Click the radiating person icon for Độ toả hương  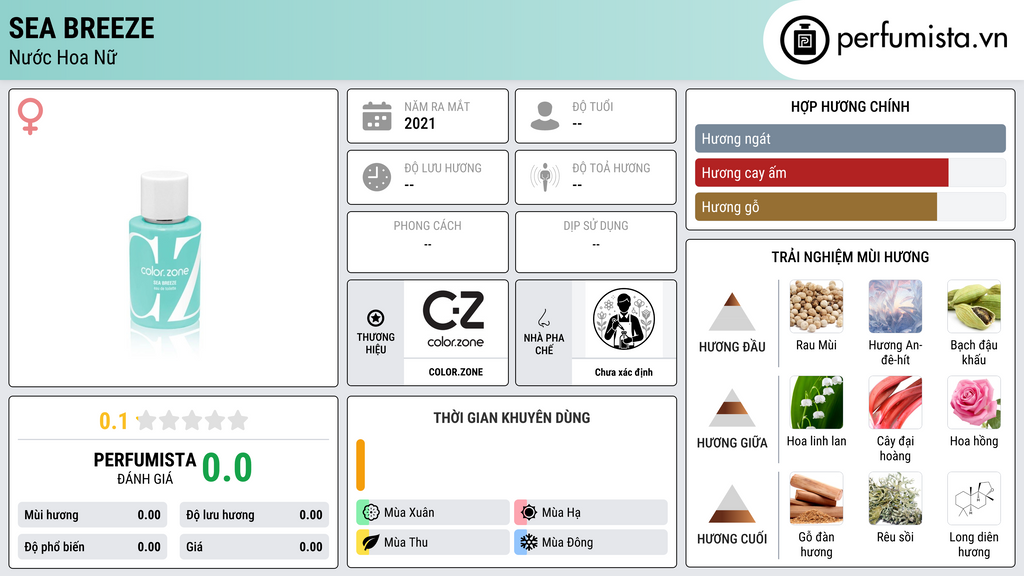[x=545, y=177]
